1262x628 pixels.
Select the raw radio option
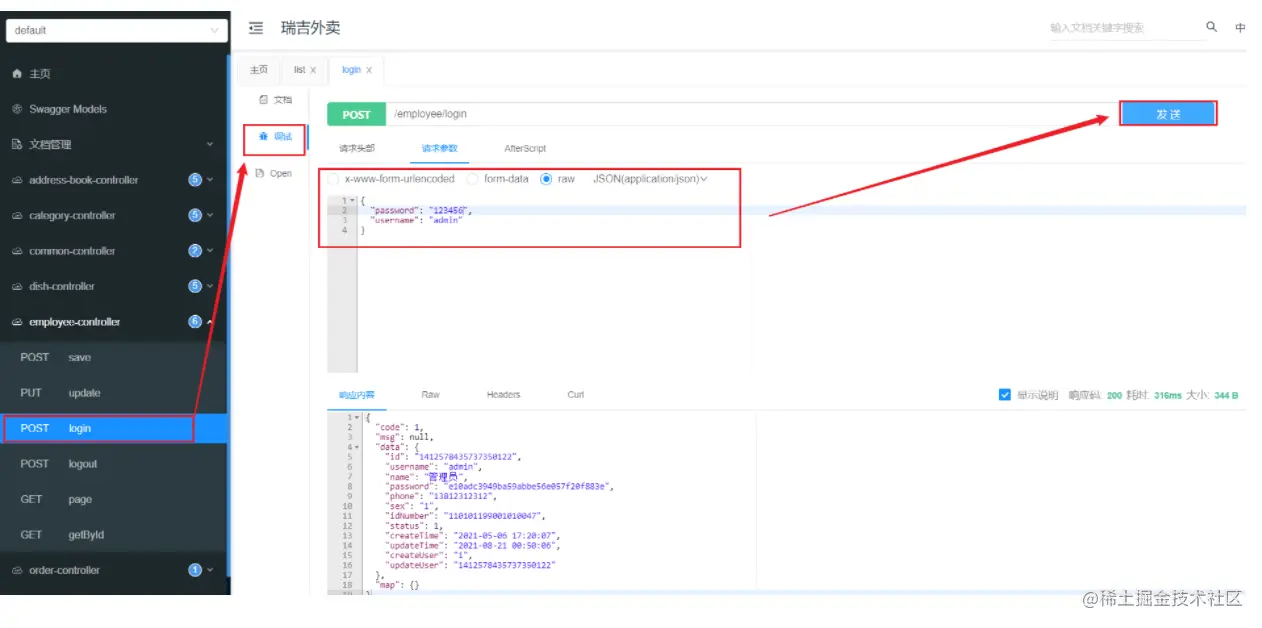546,179
